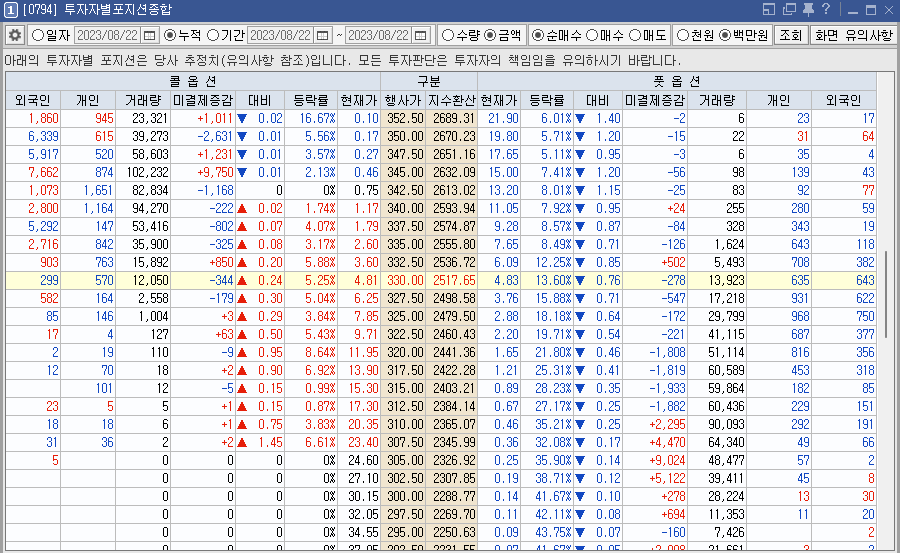Image resolution: width=900 pixels, height=553 pixels.
Task: Click the 행사가 column header
Action: 403,100
